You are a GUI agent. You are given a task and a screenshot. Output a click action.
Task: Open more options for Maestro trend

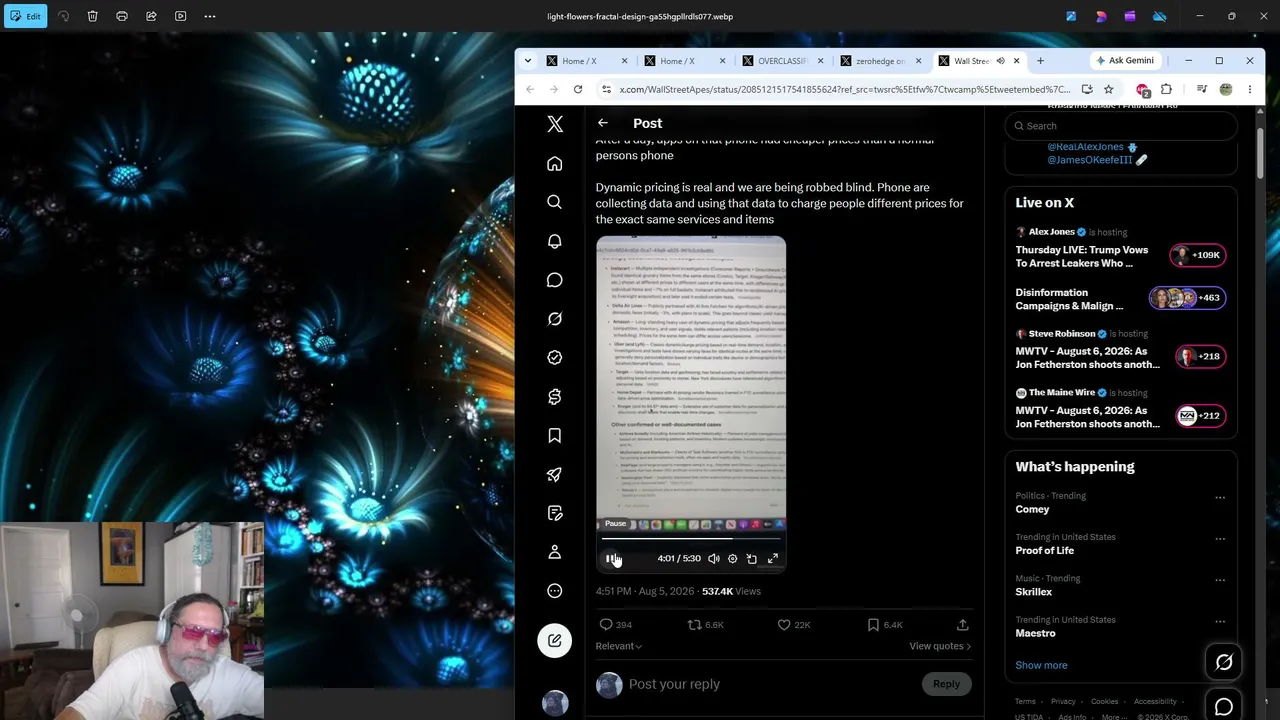[x=1220, y=621]
